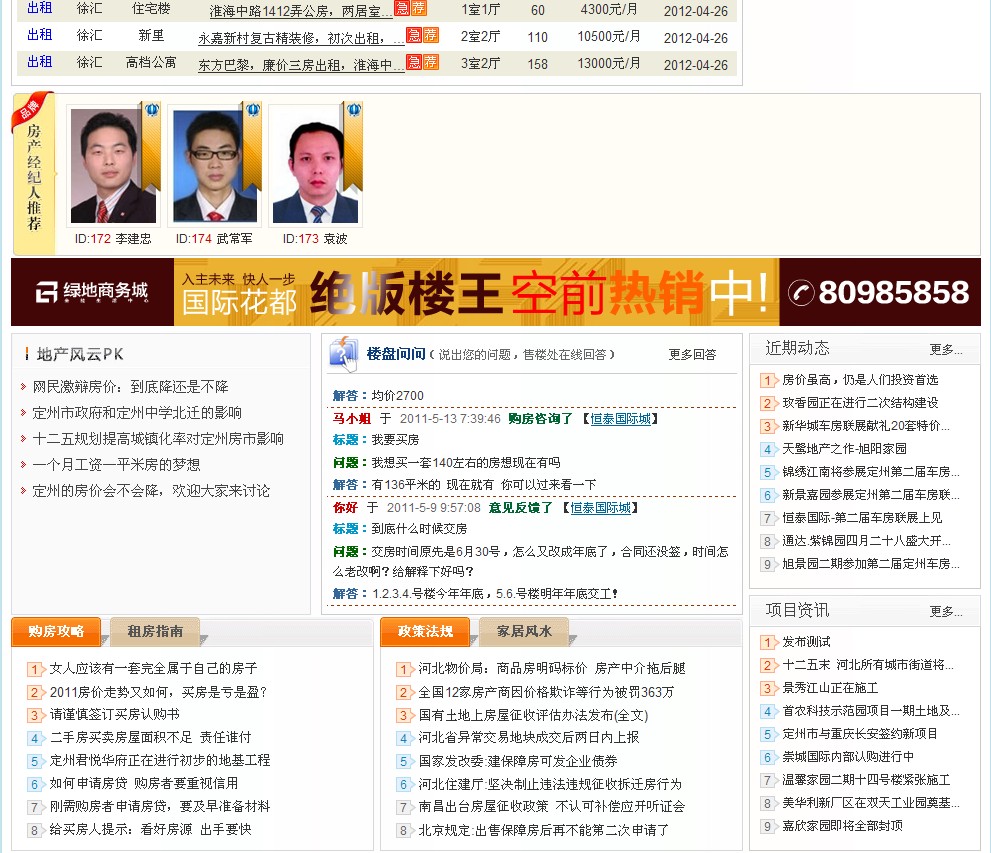Open 新华城车房联展献礼20套特价
The width and height of the screenshot is (991, 853).
pos(866,426)
